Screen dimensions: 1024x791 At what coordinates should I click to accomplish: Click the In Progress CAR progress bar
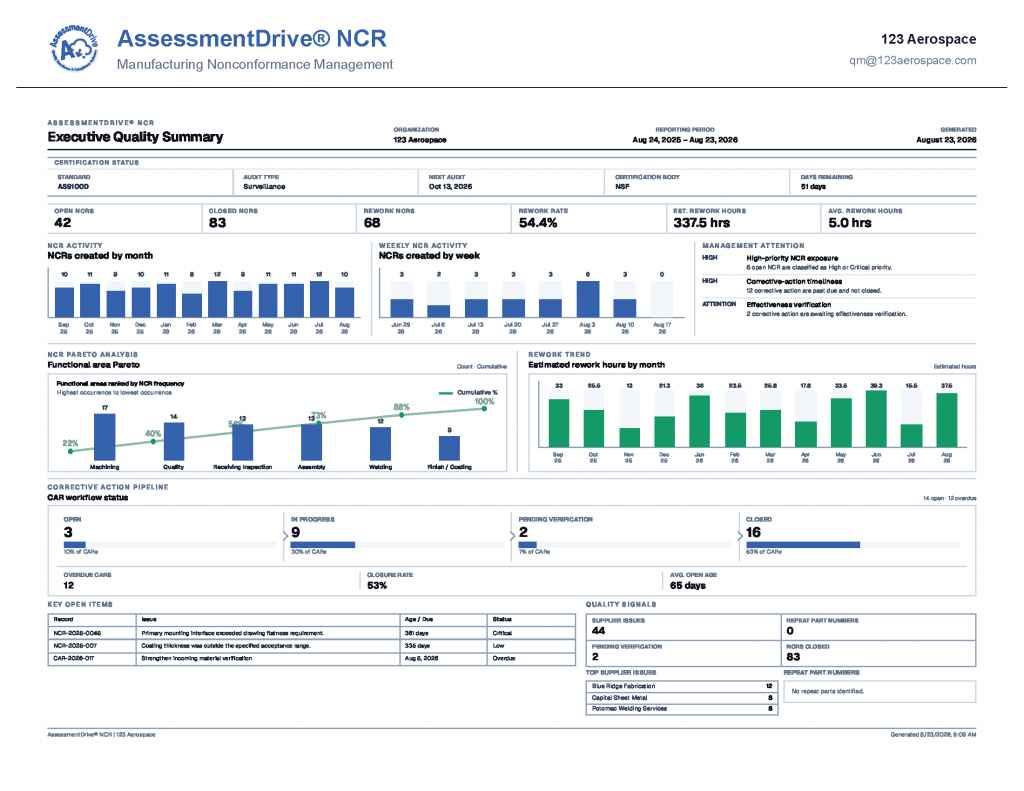coord(398,545)
